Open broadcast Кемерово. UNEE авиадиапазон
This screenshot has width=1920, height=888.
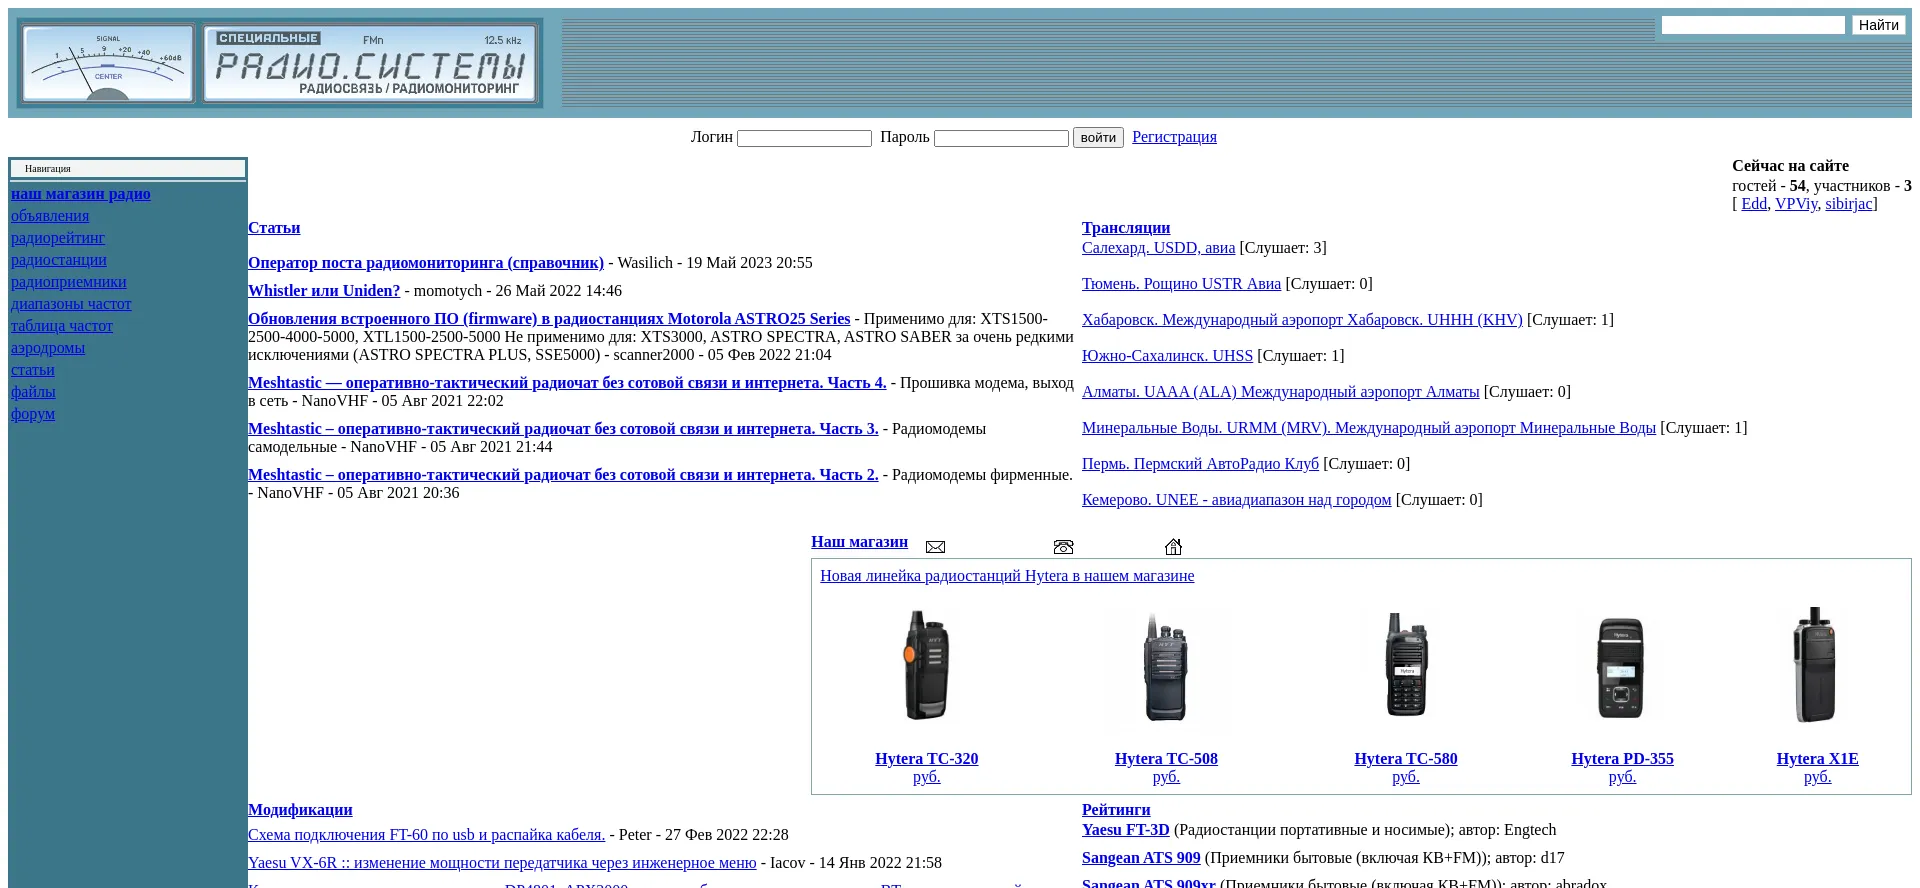[x=1236, y=500]
